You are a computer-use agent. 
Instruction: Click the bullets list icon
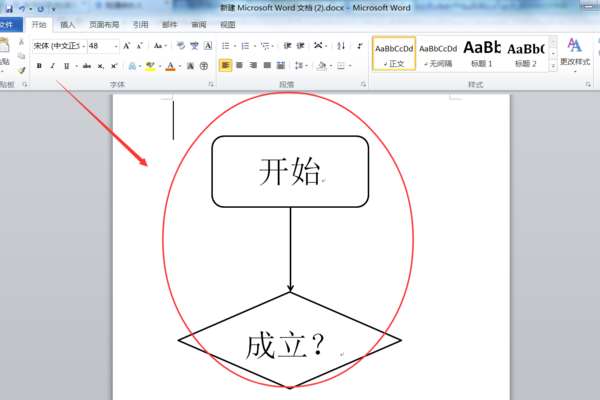225,46
